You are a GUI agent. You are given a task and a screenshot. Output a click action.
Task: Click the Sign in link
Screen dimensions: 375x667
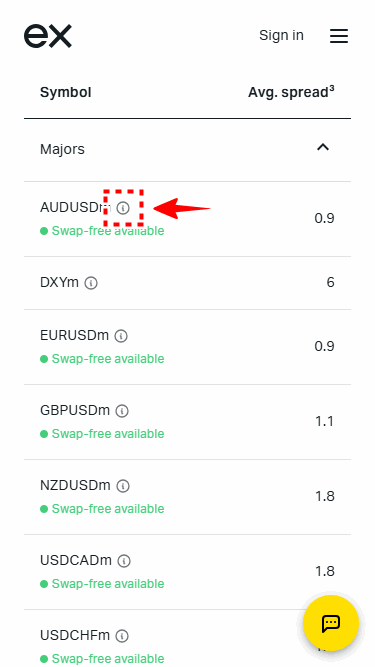coord(281,35)
